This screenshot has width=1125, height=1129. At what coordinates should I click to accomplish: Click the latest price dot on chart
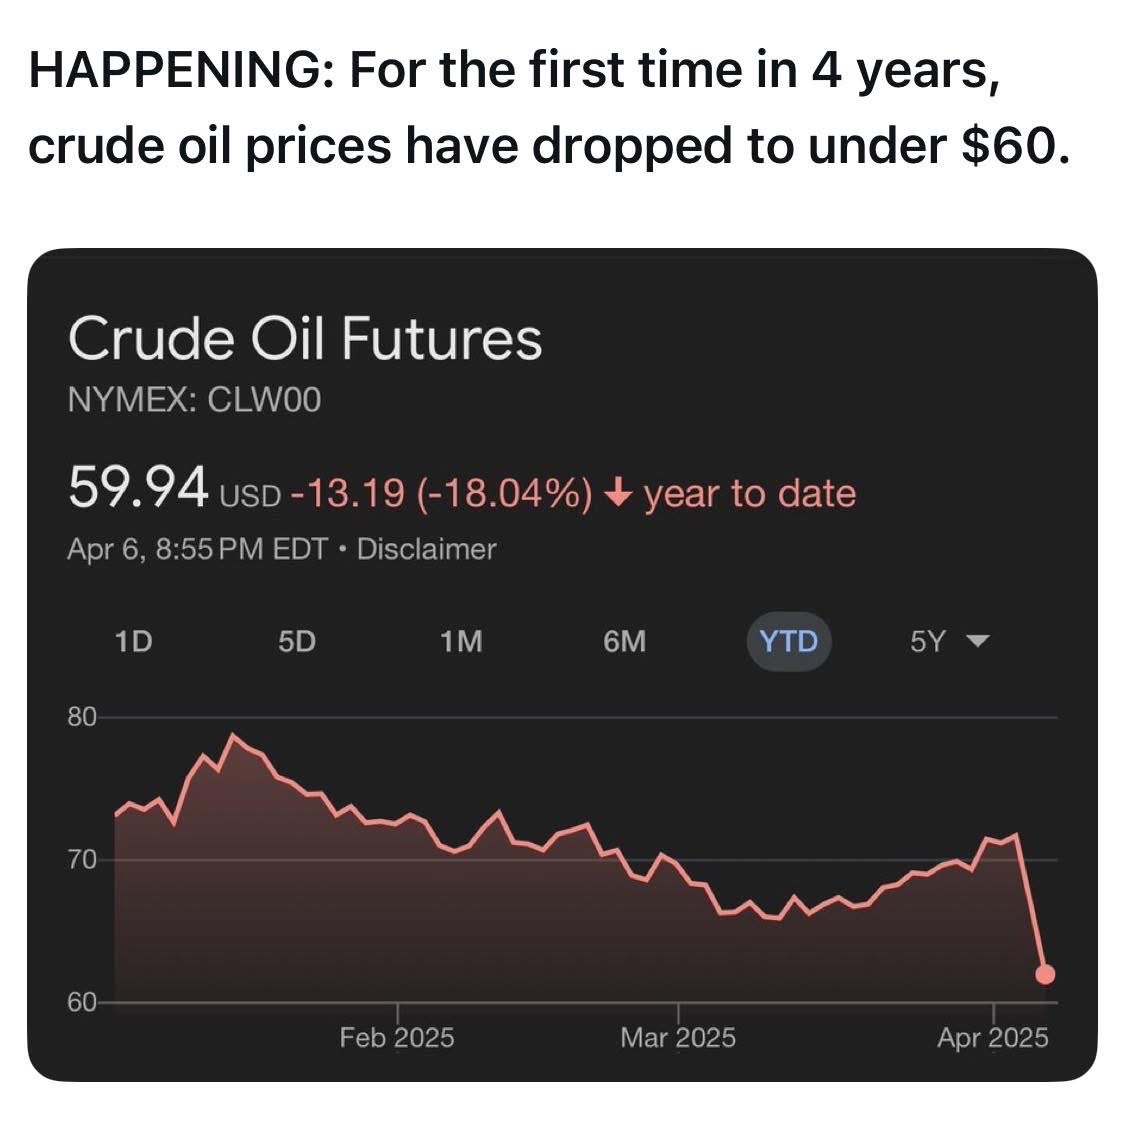[x=1044, y=974]
